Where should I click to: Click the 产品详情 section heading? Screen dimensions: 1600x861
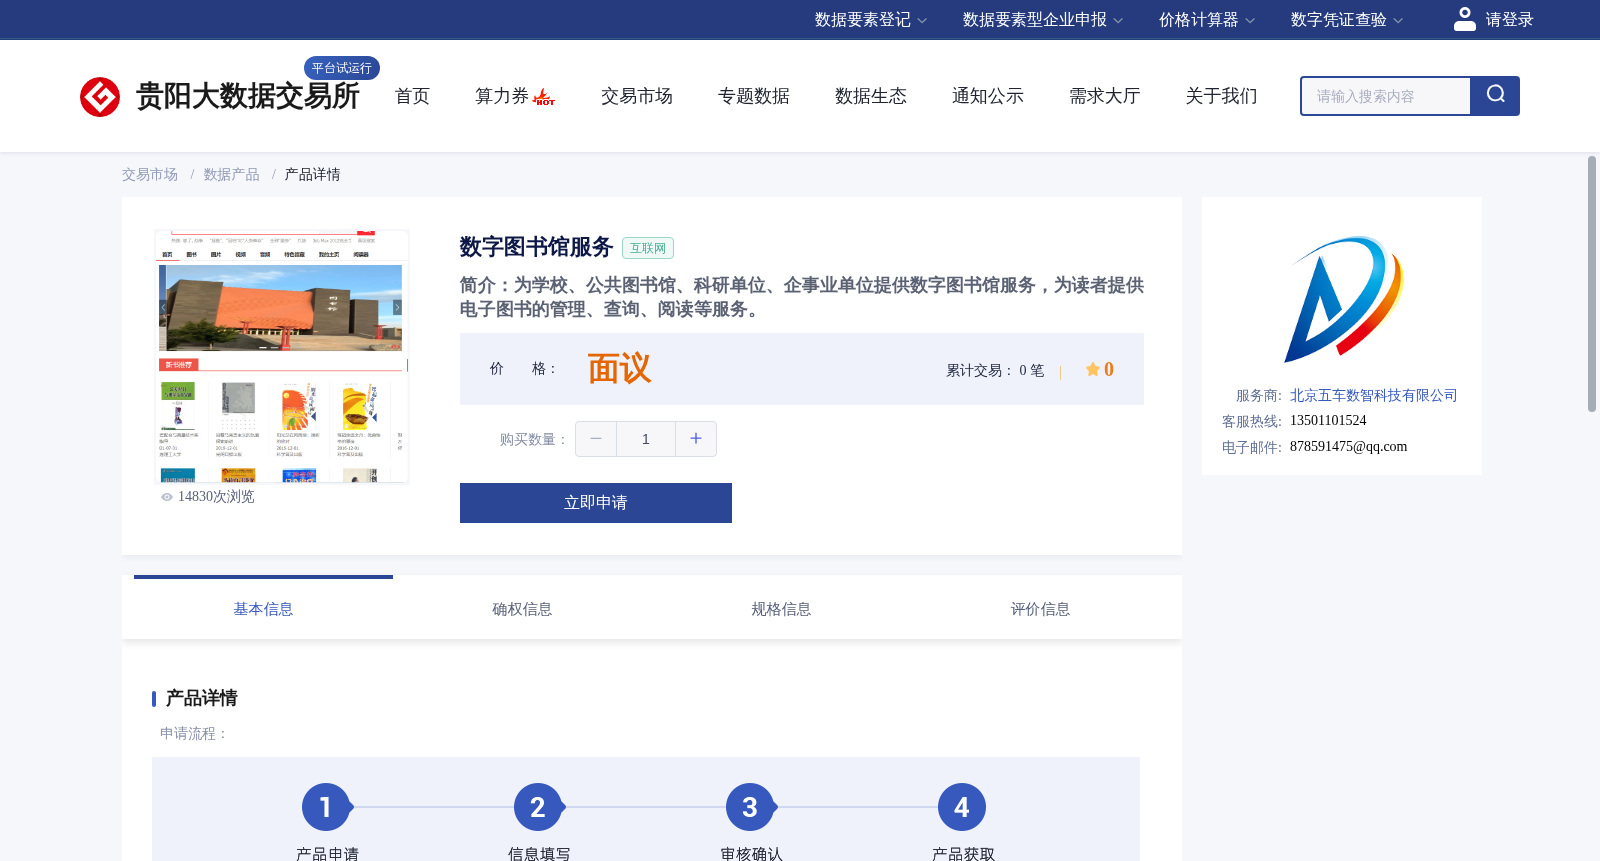pos(201,698)
